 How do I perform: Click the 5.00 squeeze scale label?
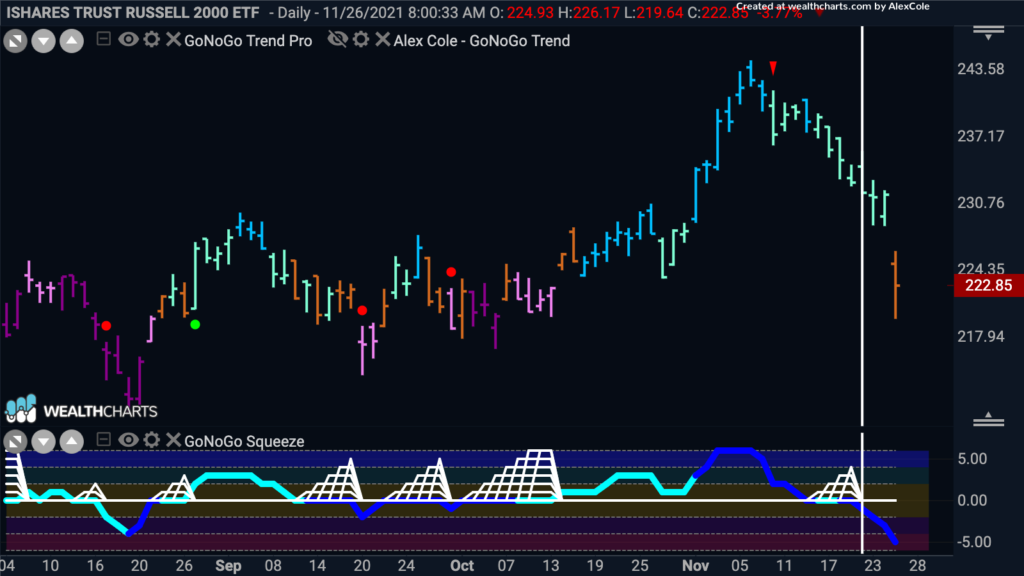tap(972, 459)
